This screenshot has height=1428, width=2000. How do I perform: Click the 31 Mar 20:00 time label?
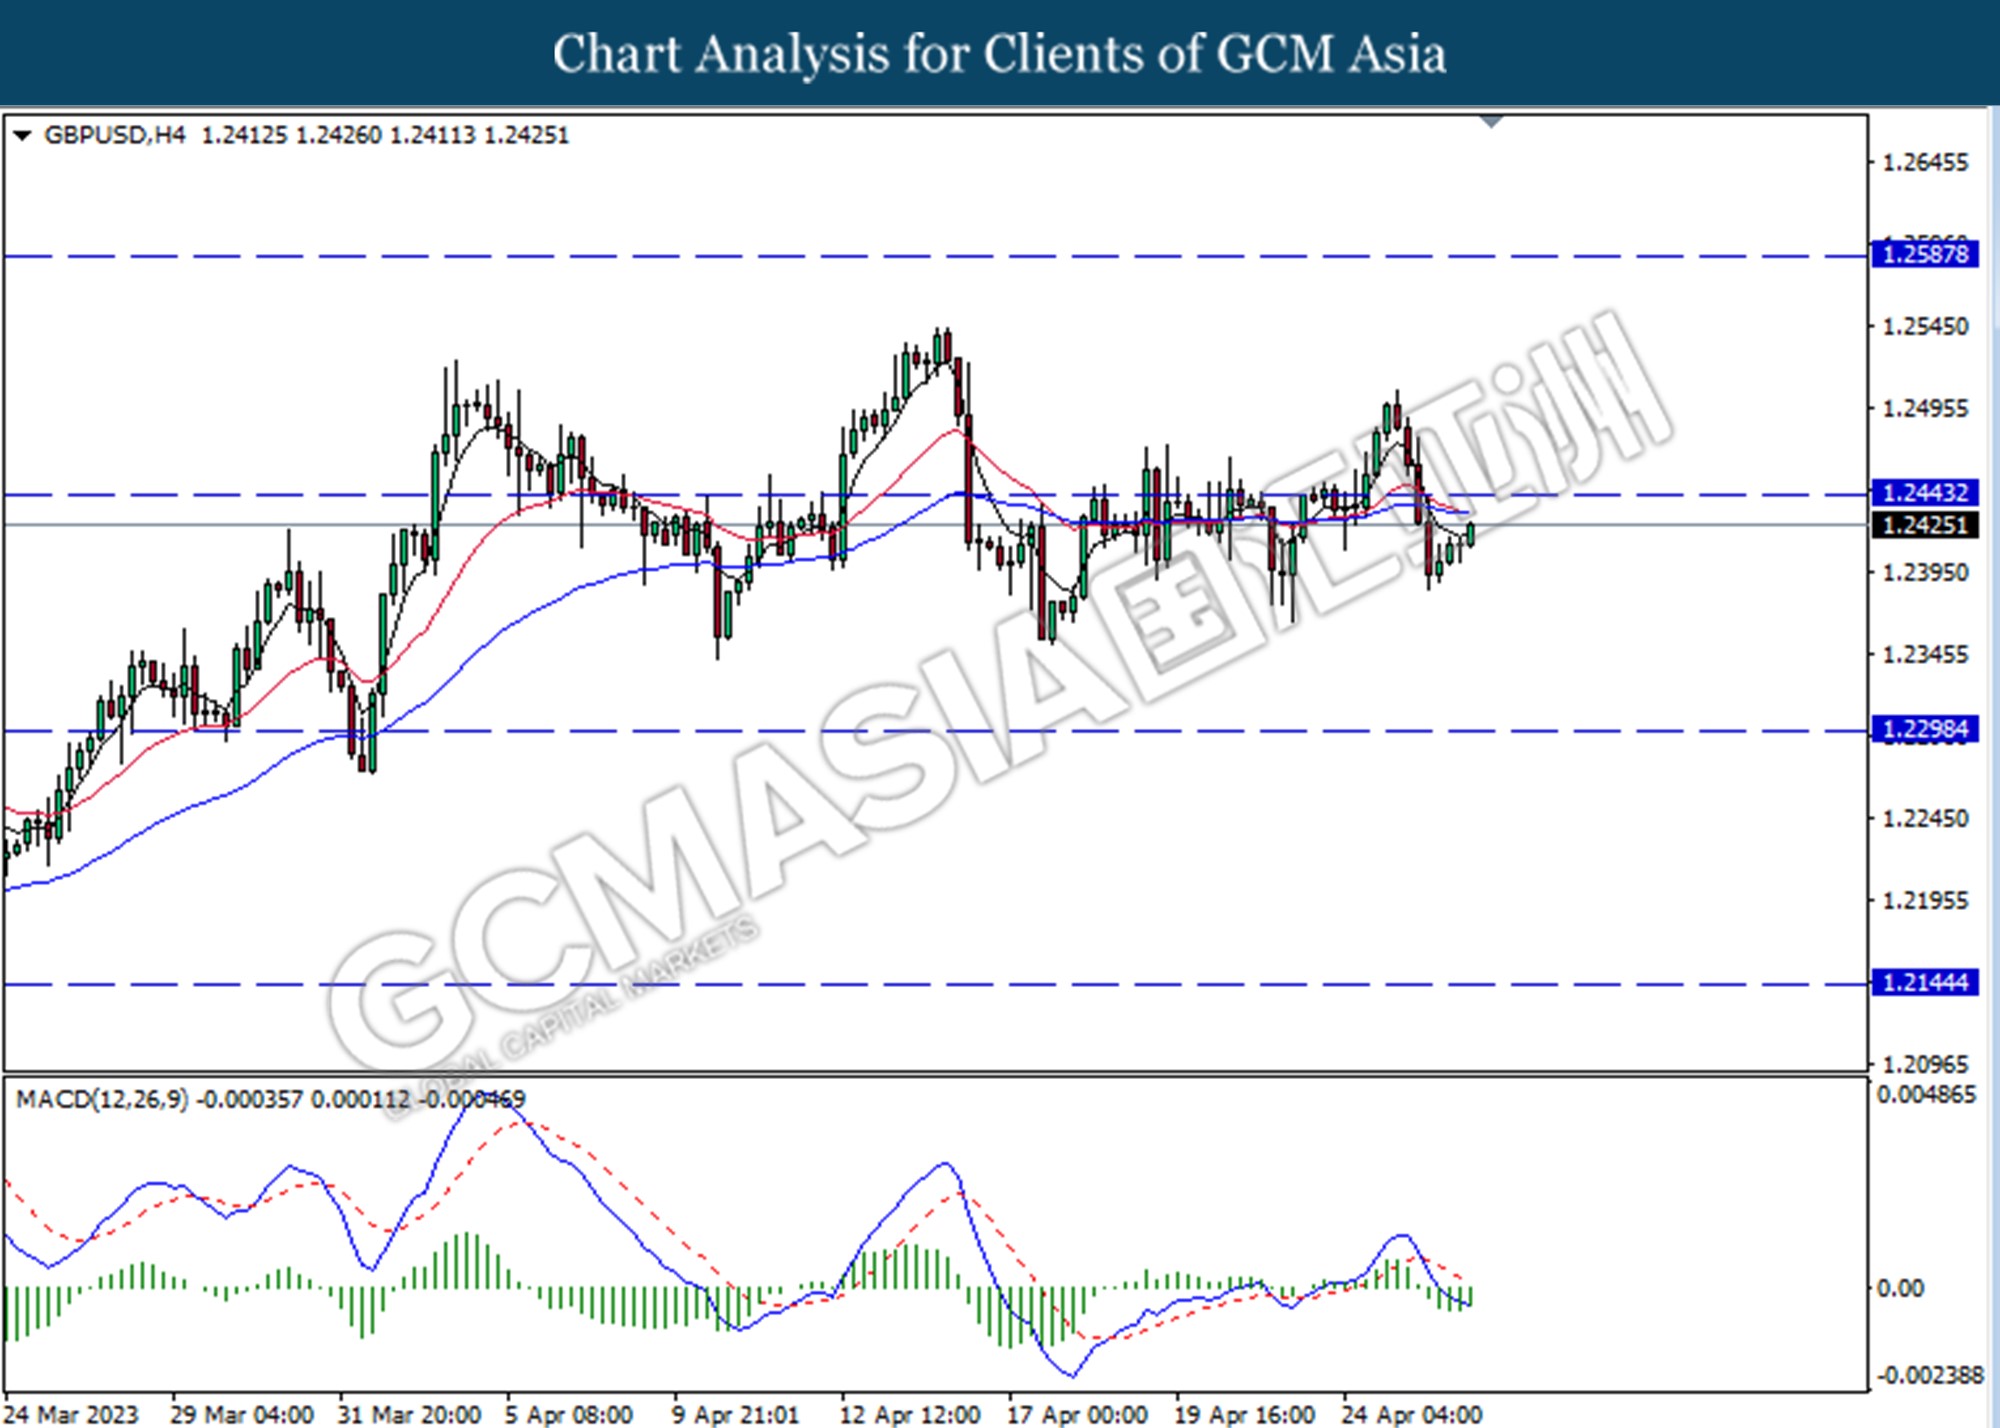click(x=409, y=1415)
